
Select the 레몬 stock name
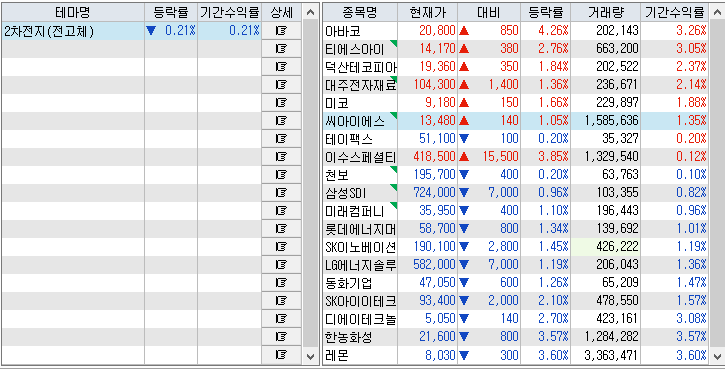tap(337, 356)
